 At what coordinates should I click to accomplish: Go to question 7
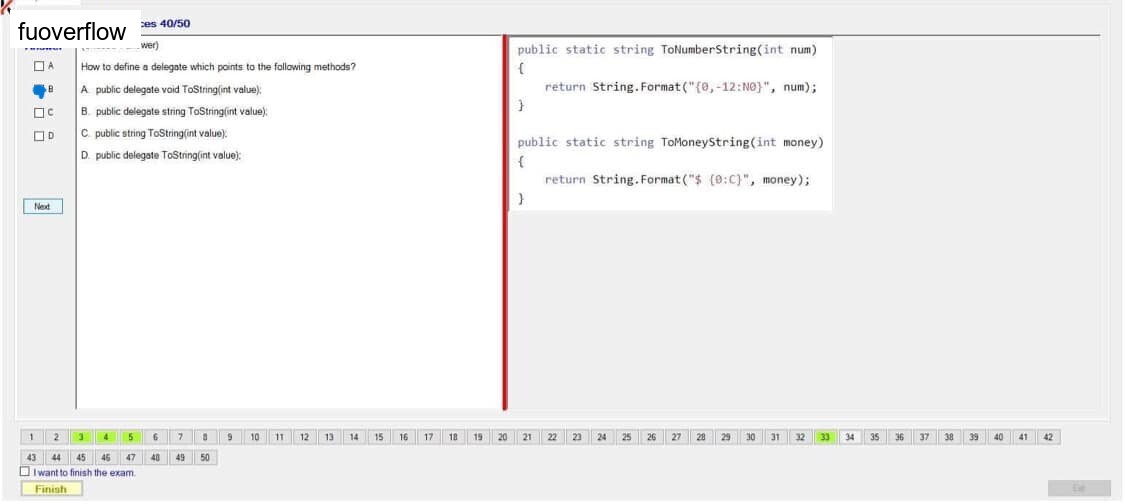[180, 437]
